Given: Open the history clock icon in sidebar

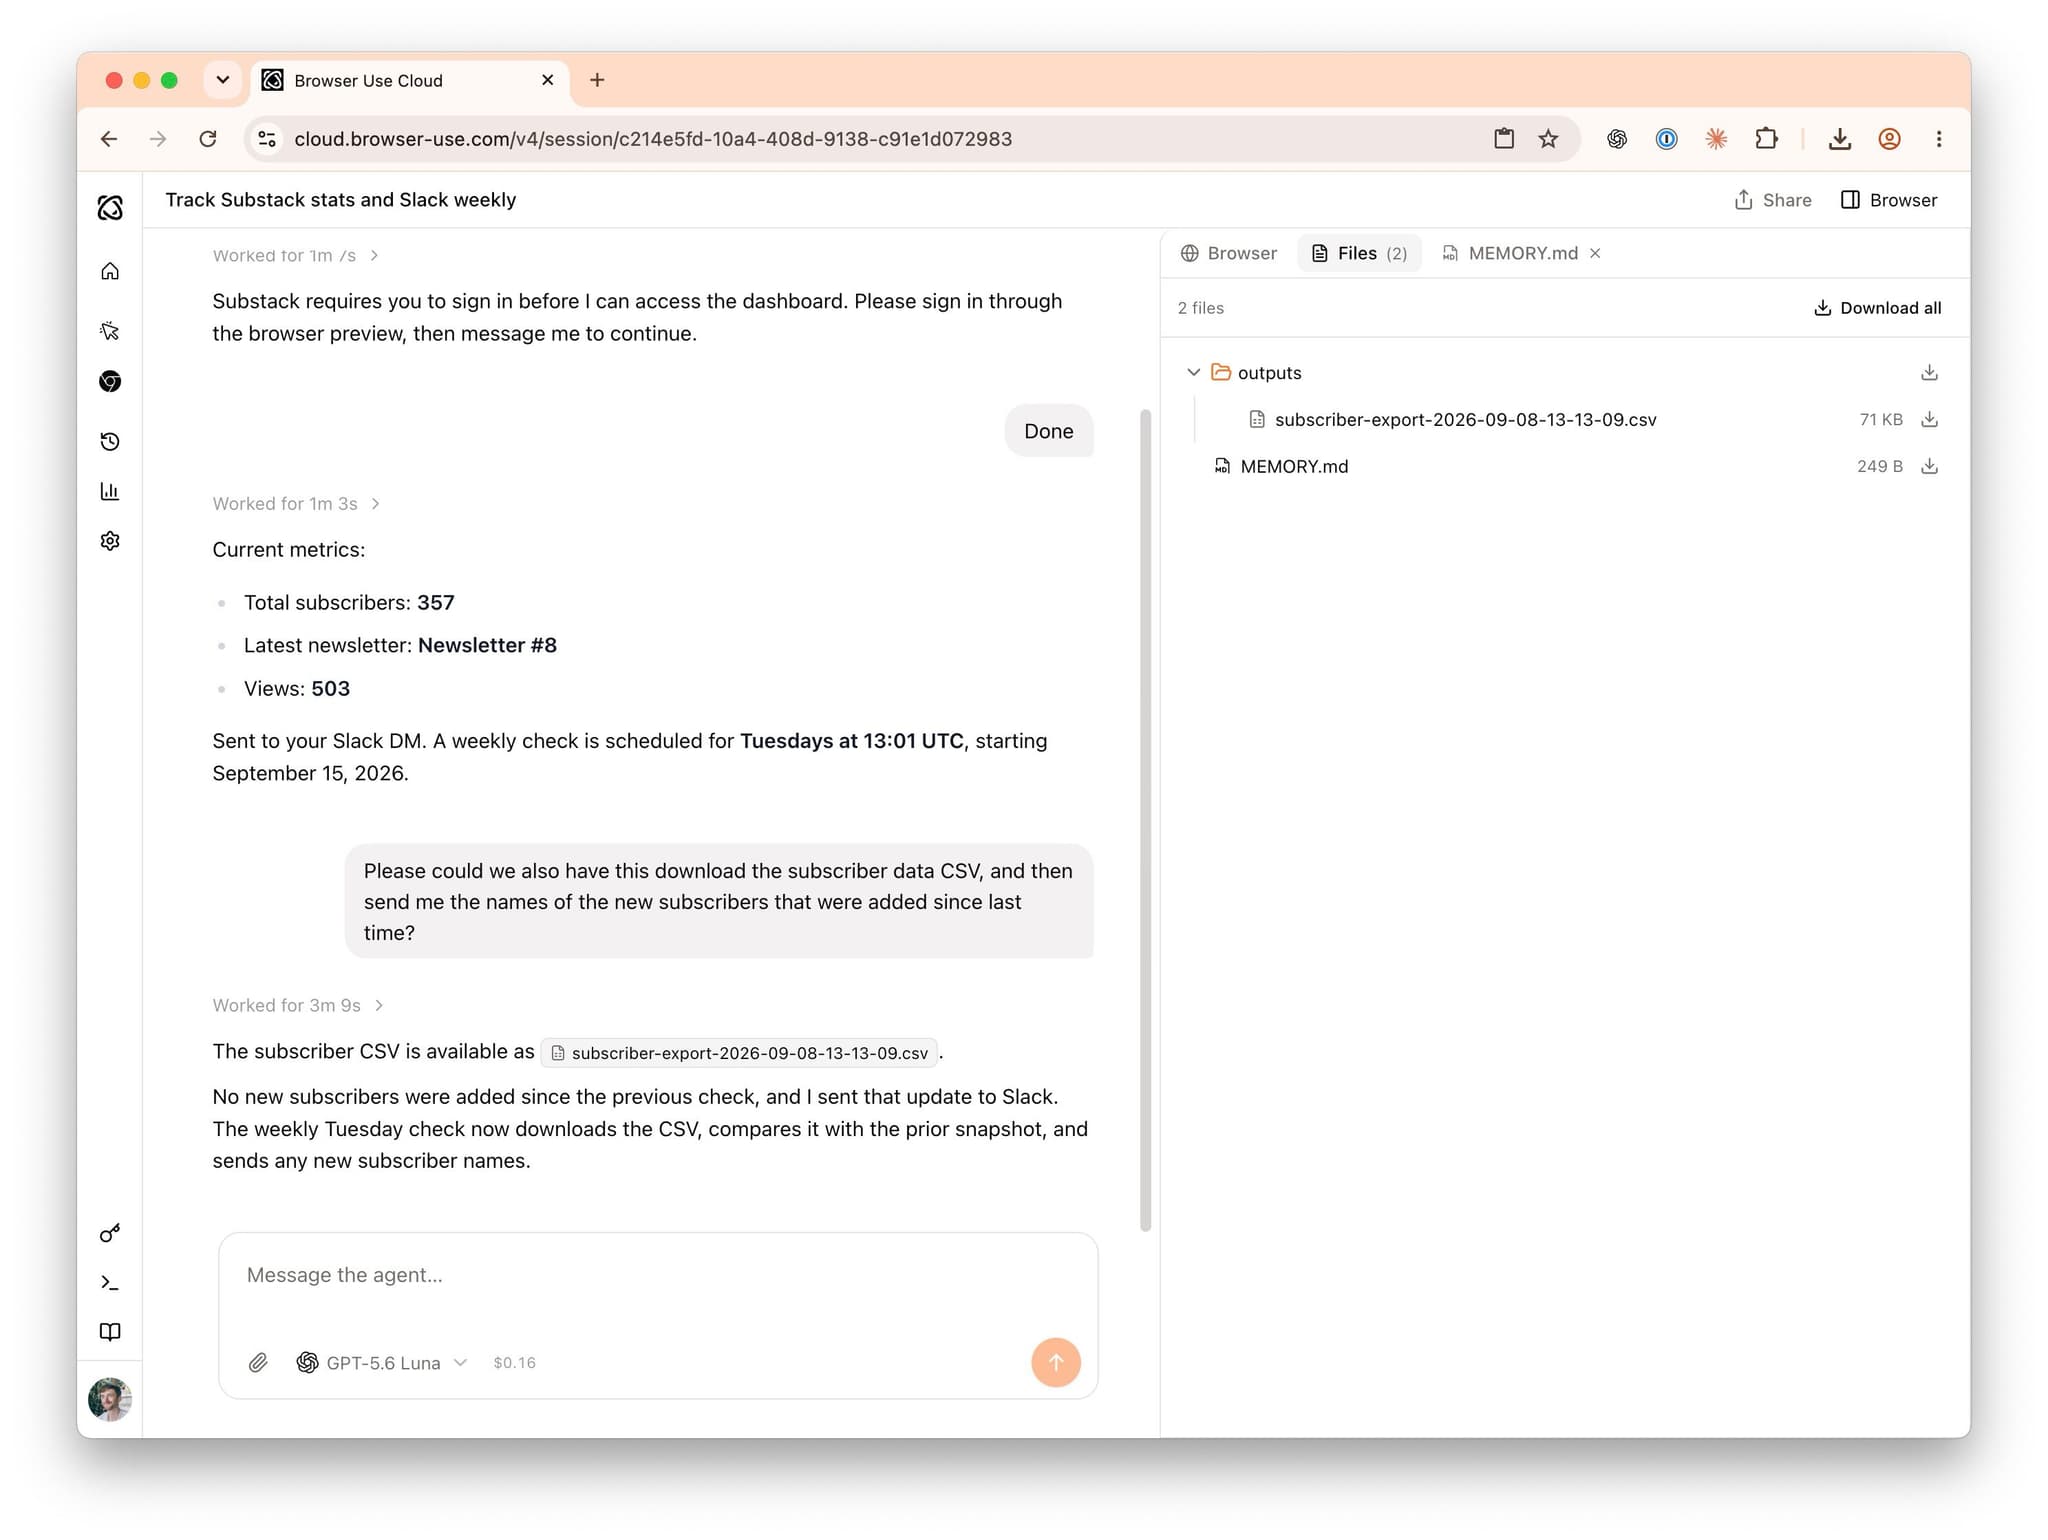Looking at the screenshot, I should [x=110, y=441].
